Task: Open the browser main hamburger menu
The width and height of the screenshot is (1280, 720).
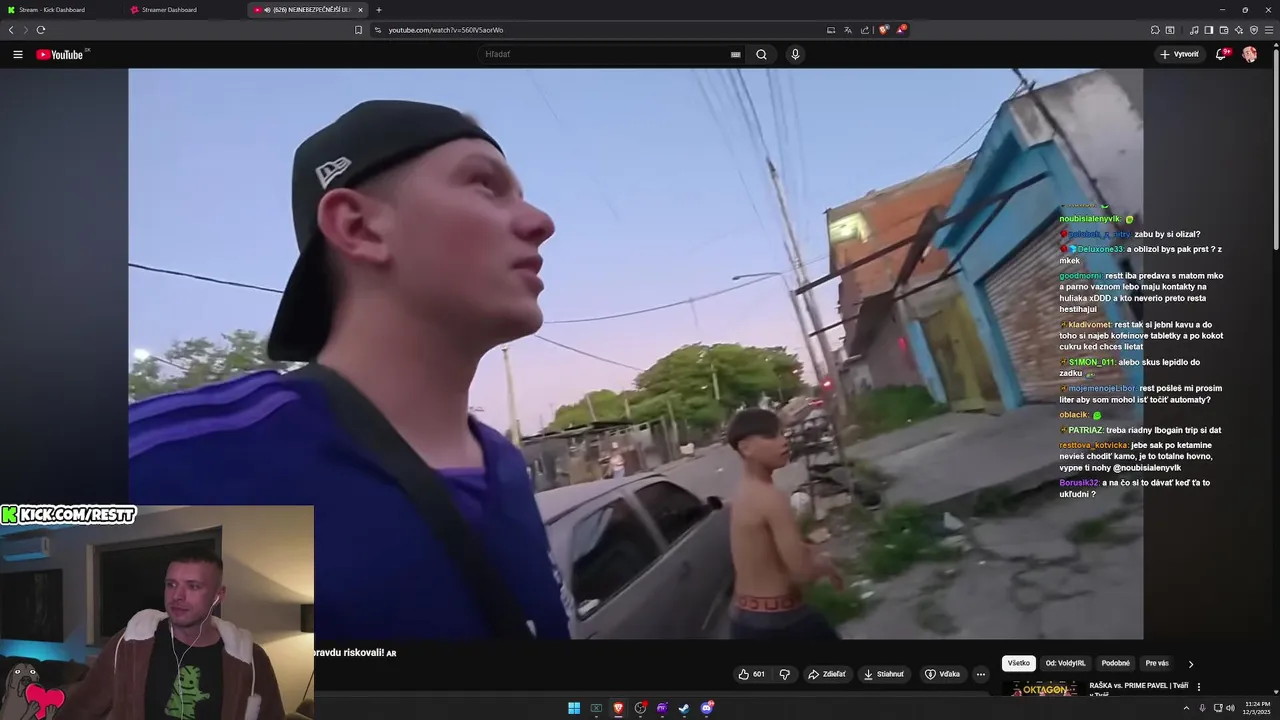Action: tap(1269, 30)
